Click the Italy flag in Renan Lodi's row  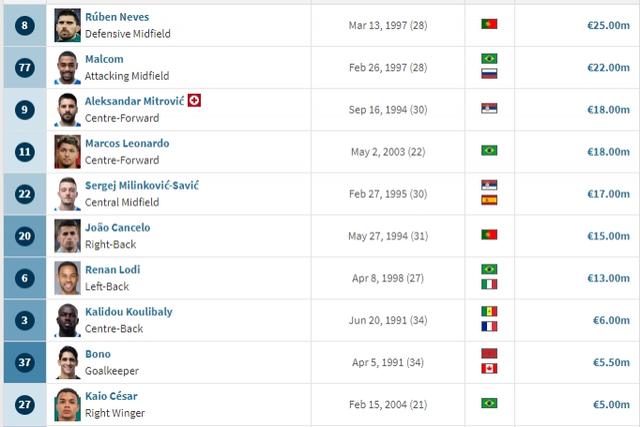(x=489, y=284)
